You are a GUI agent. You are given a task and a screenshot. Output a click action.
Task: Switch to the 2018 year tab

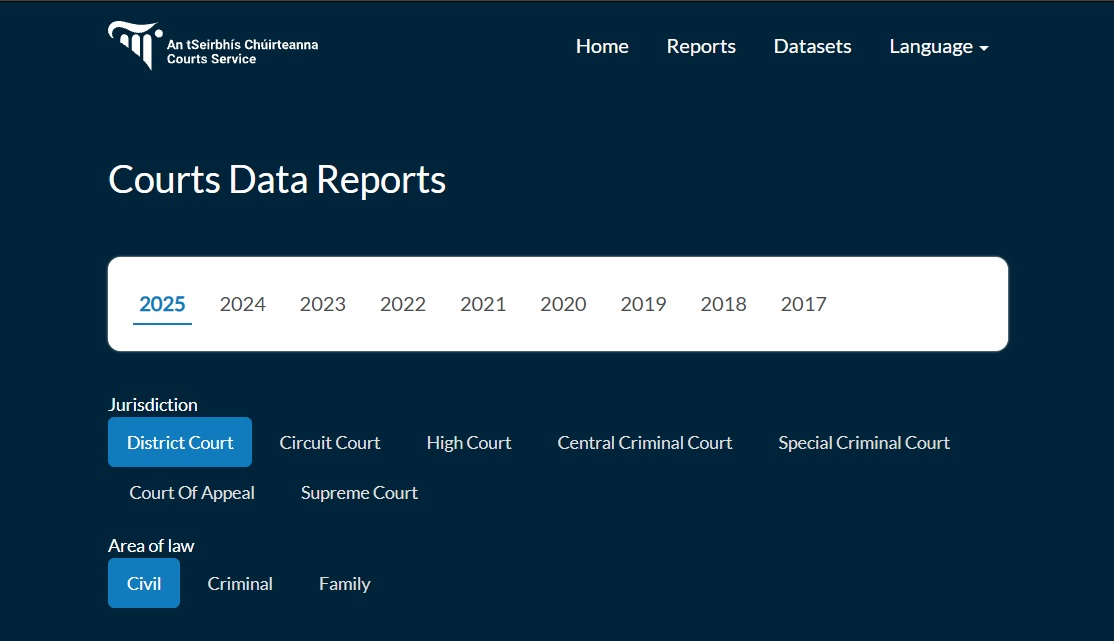723,304
